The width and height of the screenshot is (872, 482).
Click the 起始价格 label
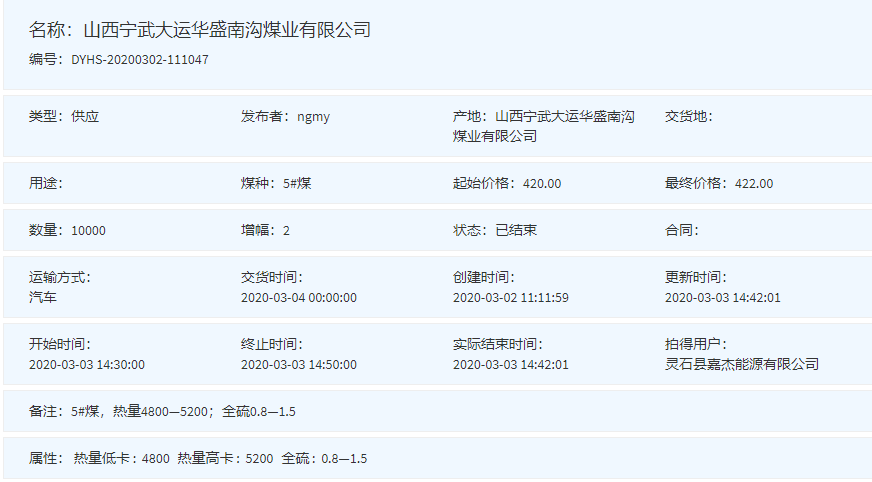tap(484, 183)
